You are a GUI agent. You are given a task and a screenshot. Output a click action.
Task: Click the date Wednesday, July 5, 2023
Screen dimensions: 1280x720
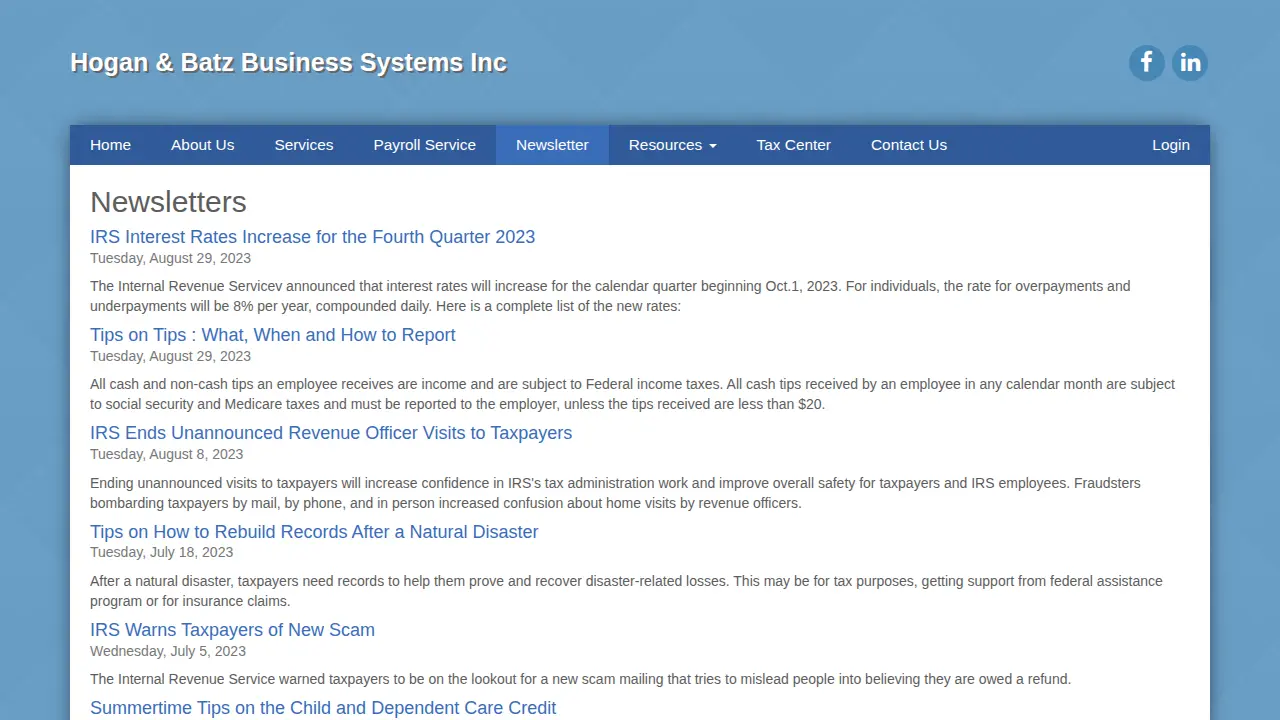(x=168, y=650)
